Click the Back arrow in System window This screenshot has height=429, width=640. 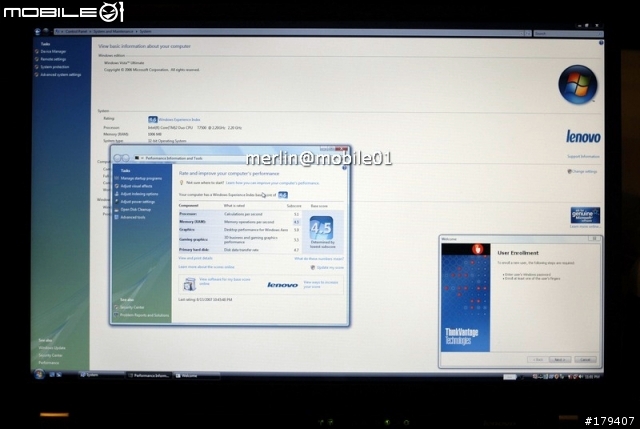pyautogui.click(x=38, y=31)
